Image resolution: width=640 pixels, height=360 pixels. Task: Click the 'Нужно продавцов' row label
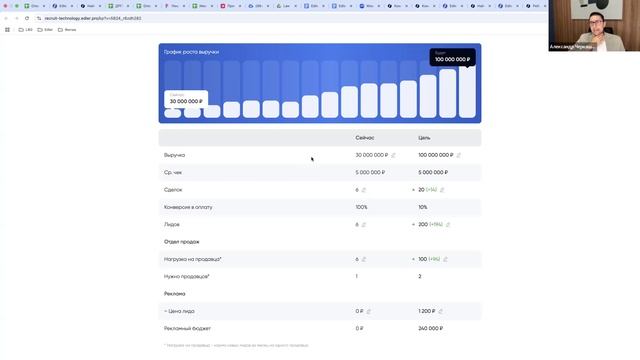pos(187,277)
